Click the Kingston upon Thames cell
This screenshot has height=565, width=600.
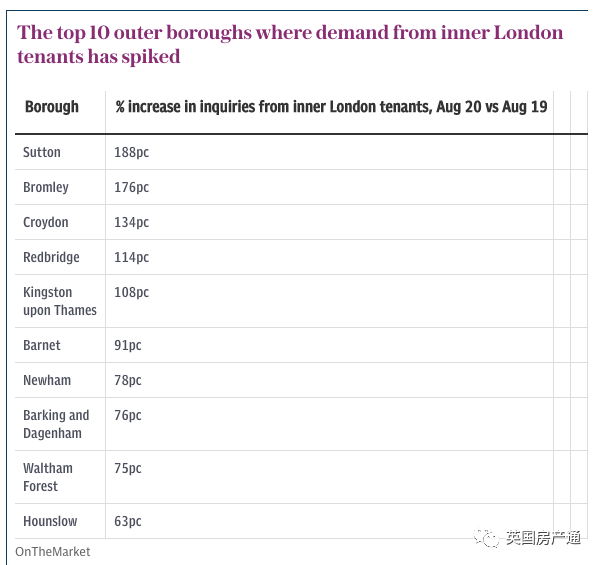pyautogui.click(x=60, y=301)
